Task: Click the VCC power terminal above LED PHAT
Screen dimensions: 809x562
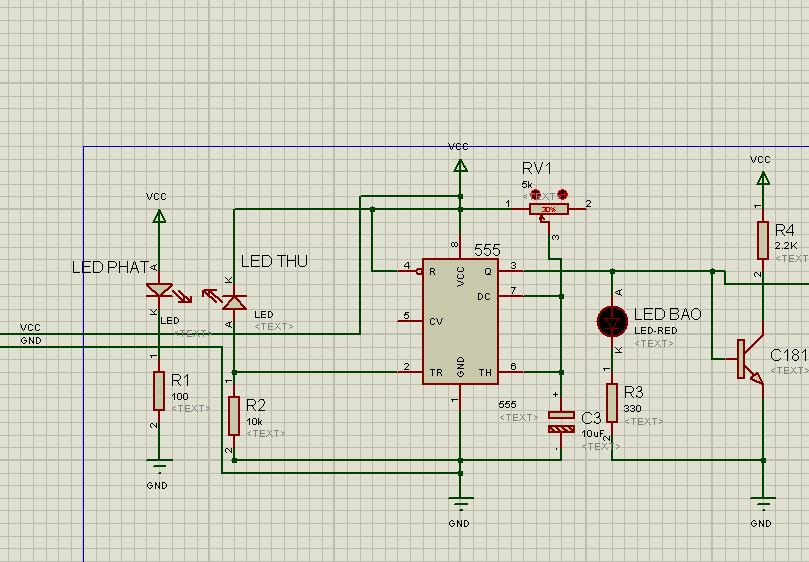Action: coord(159,216)
